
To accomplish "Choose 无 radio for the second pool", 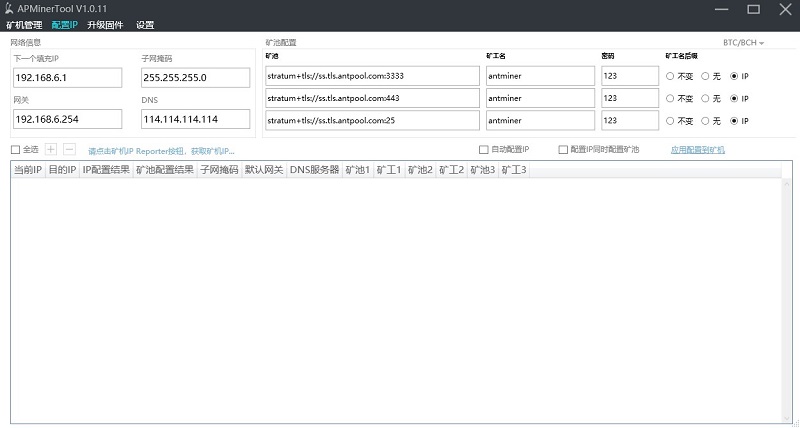I will pos(704,98).
